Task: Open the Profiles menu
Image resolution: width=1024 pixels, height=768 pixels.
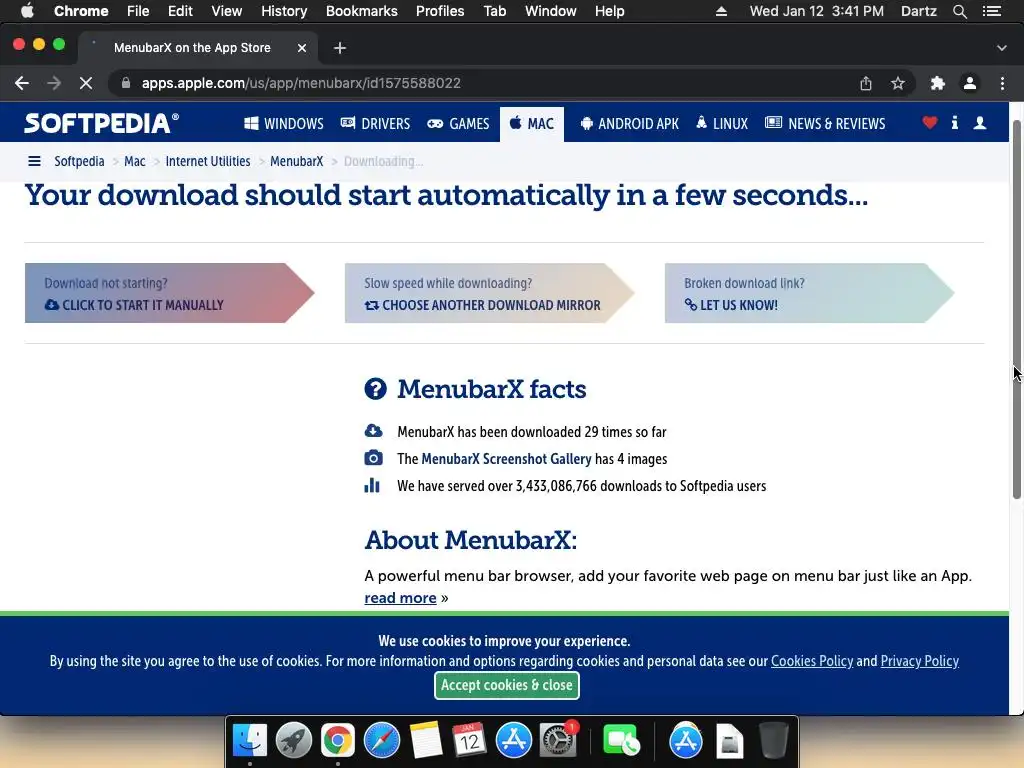Action: [x=440, y=11]
